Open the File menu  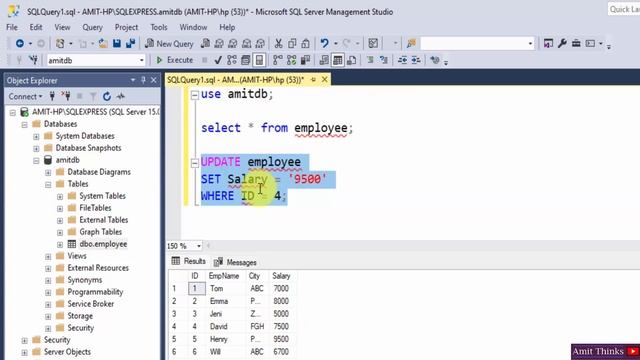(12, 27)
